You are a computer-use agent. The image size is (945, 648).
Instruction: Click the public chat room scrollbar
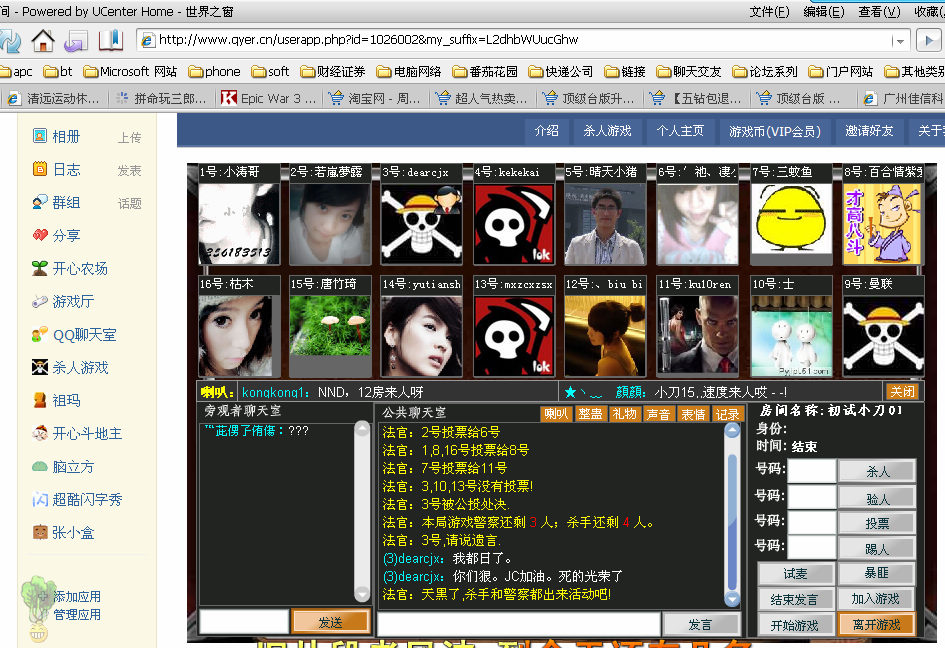pyautogui.click(x=732, y=520)
